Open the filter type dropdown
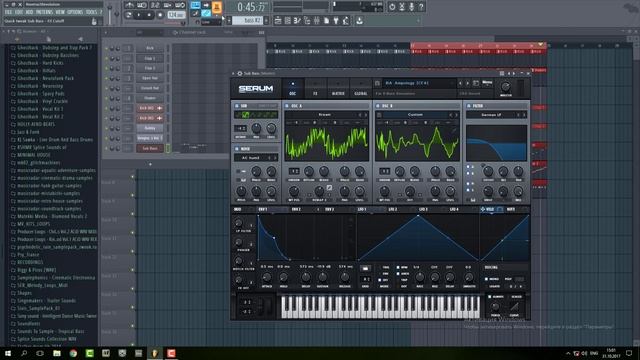Screen dimensions: 640x360 pos(491,115)
